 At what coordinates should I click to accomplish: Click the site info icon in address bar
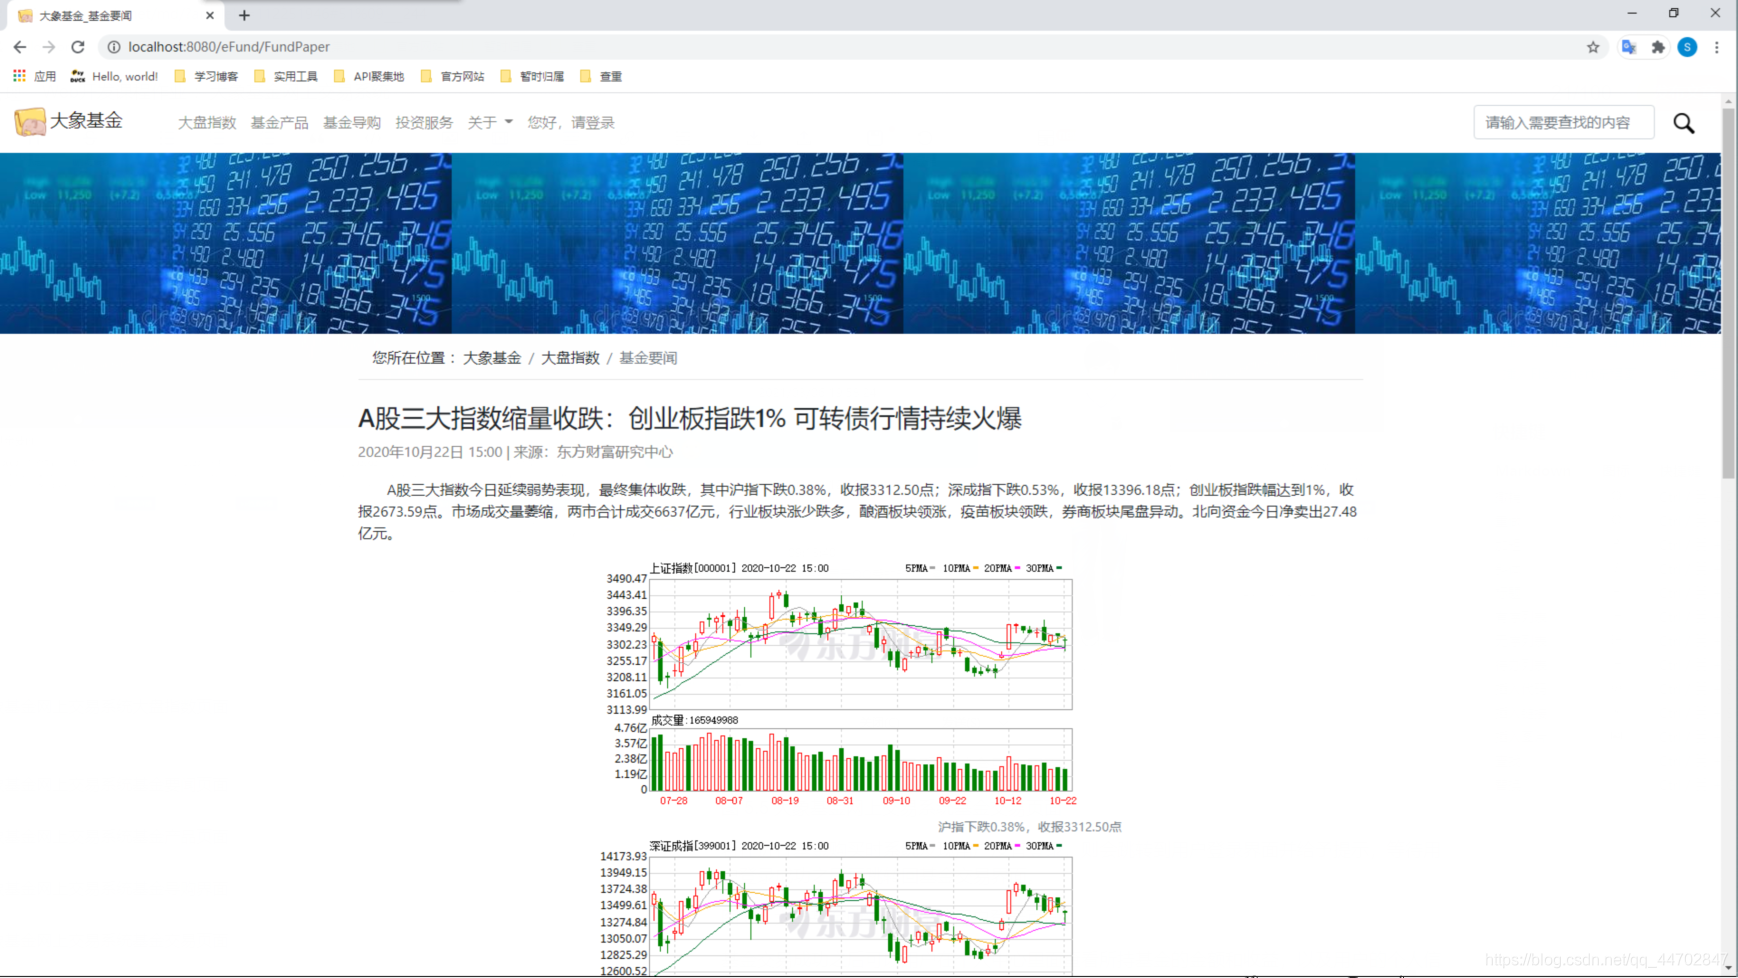[114, 47]
